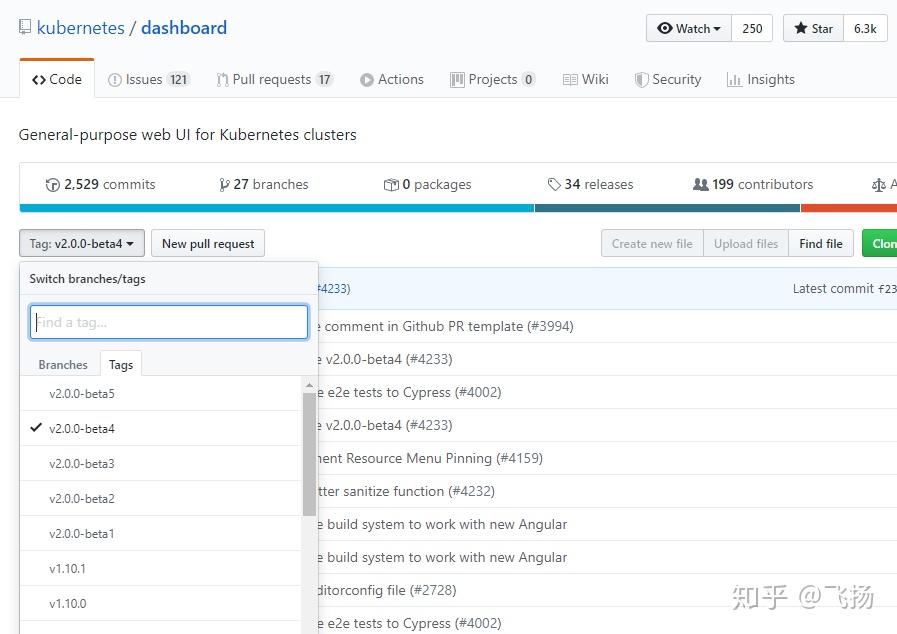Viewport: 897px width, 634px height.
Task: Click the packages box icon
Action: [391, 185]
